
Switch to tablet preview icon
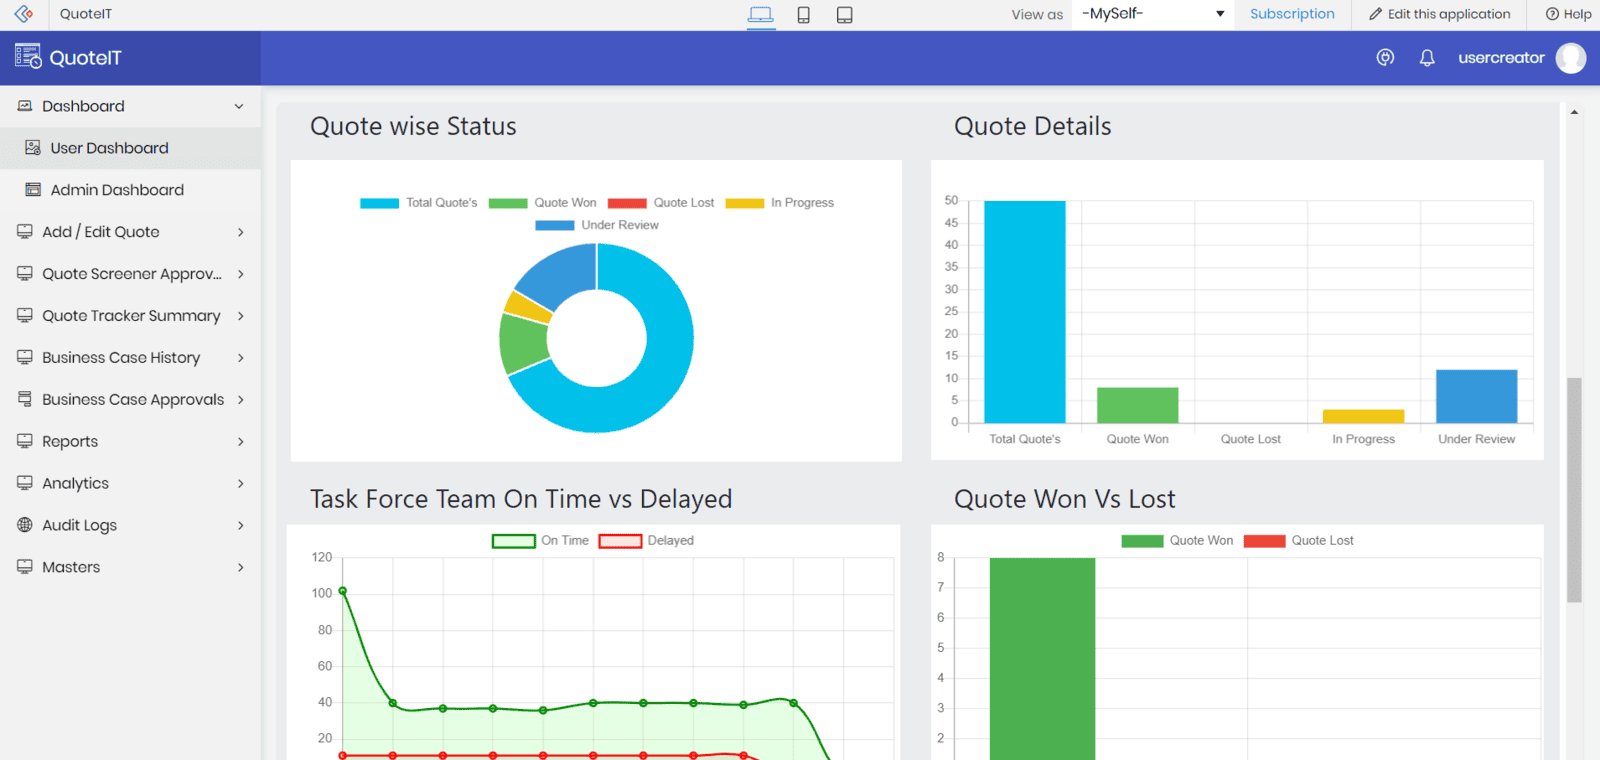pyautogui.click(x=845, y=15)
